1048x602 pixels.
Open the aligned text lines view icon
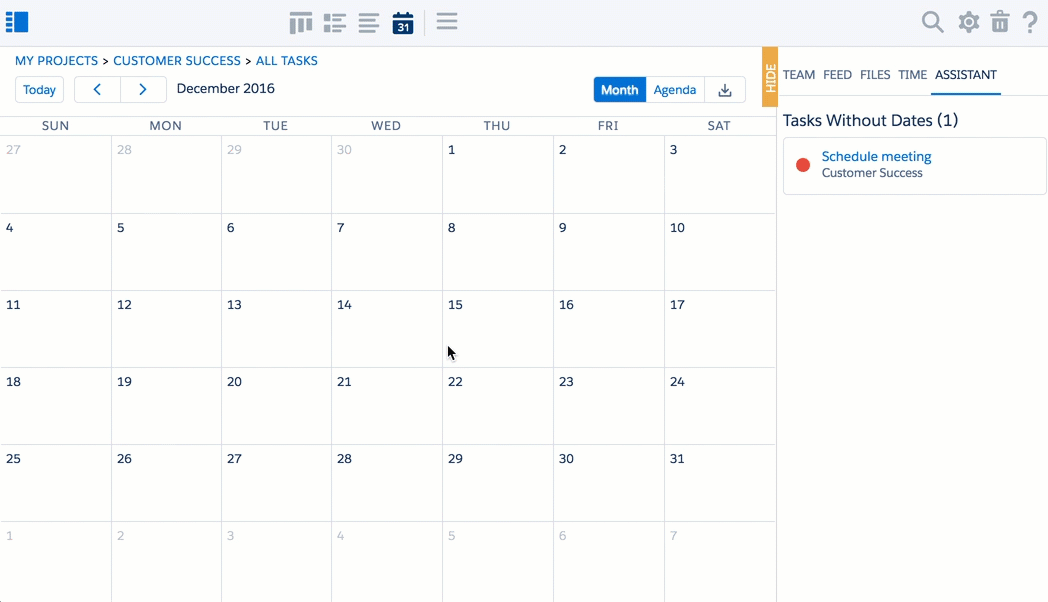(x=368, y=23)
